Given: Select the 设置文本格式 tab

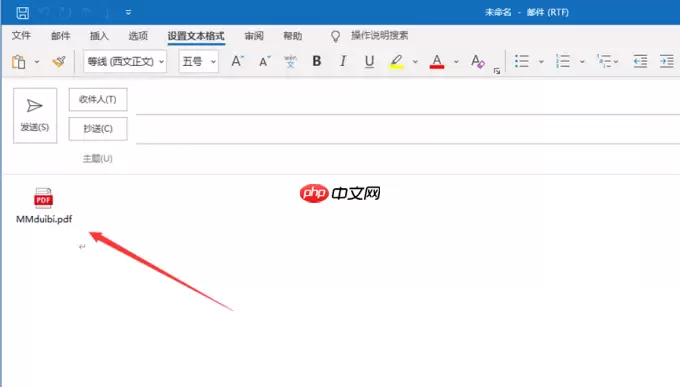Looking at the screenshot, I should pyautogui.click(x=196, y=36).
